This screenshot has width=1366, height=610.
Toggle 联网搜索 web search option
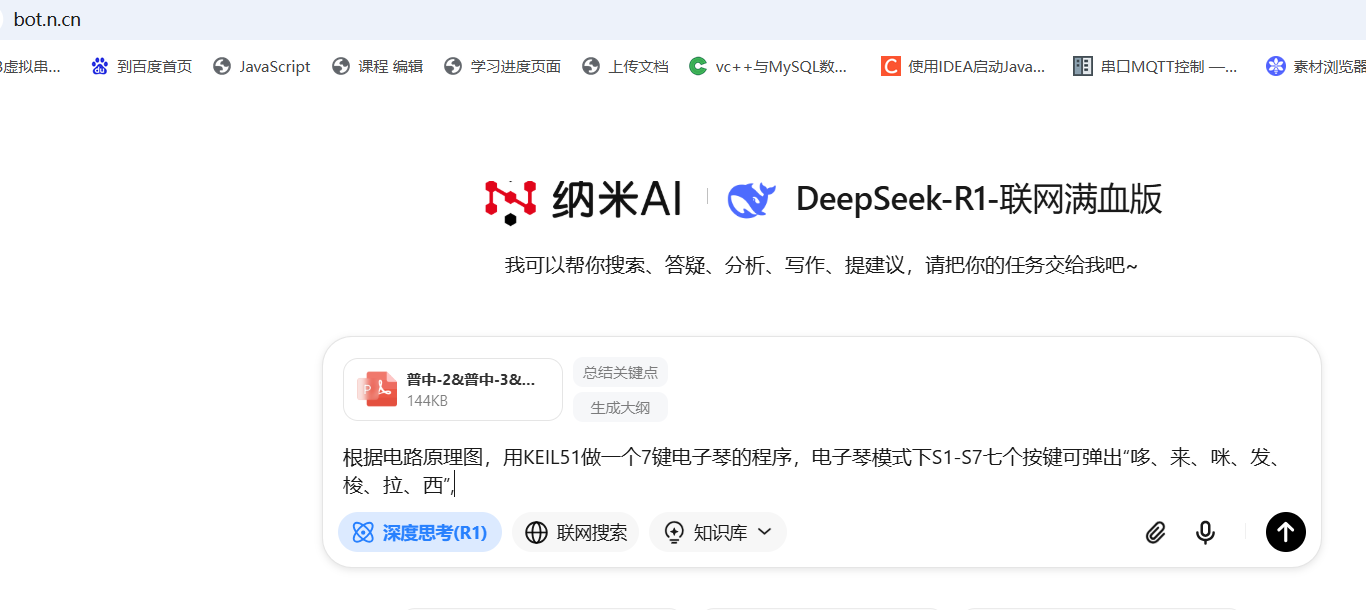(576, 533)
